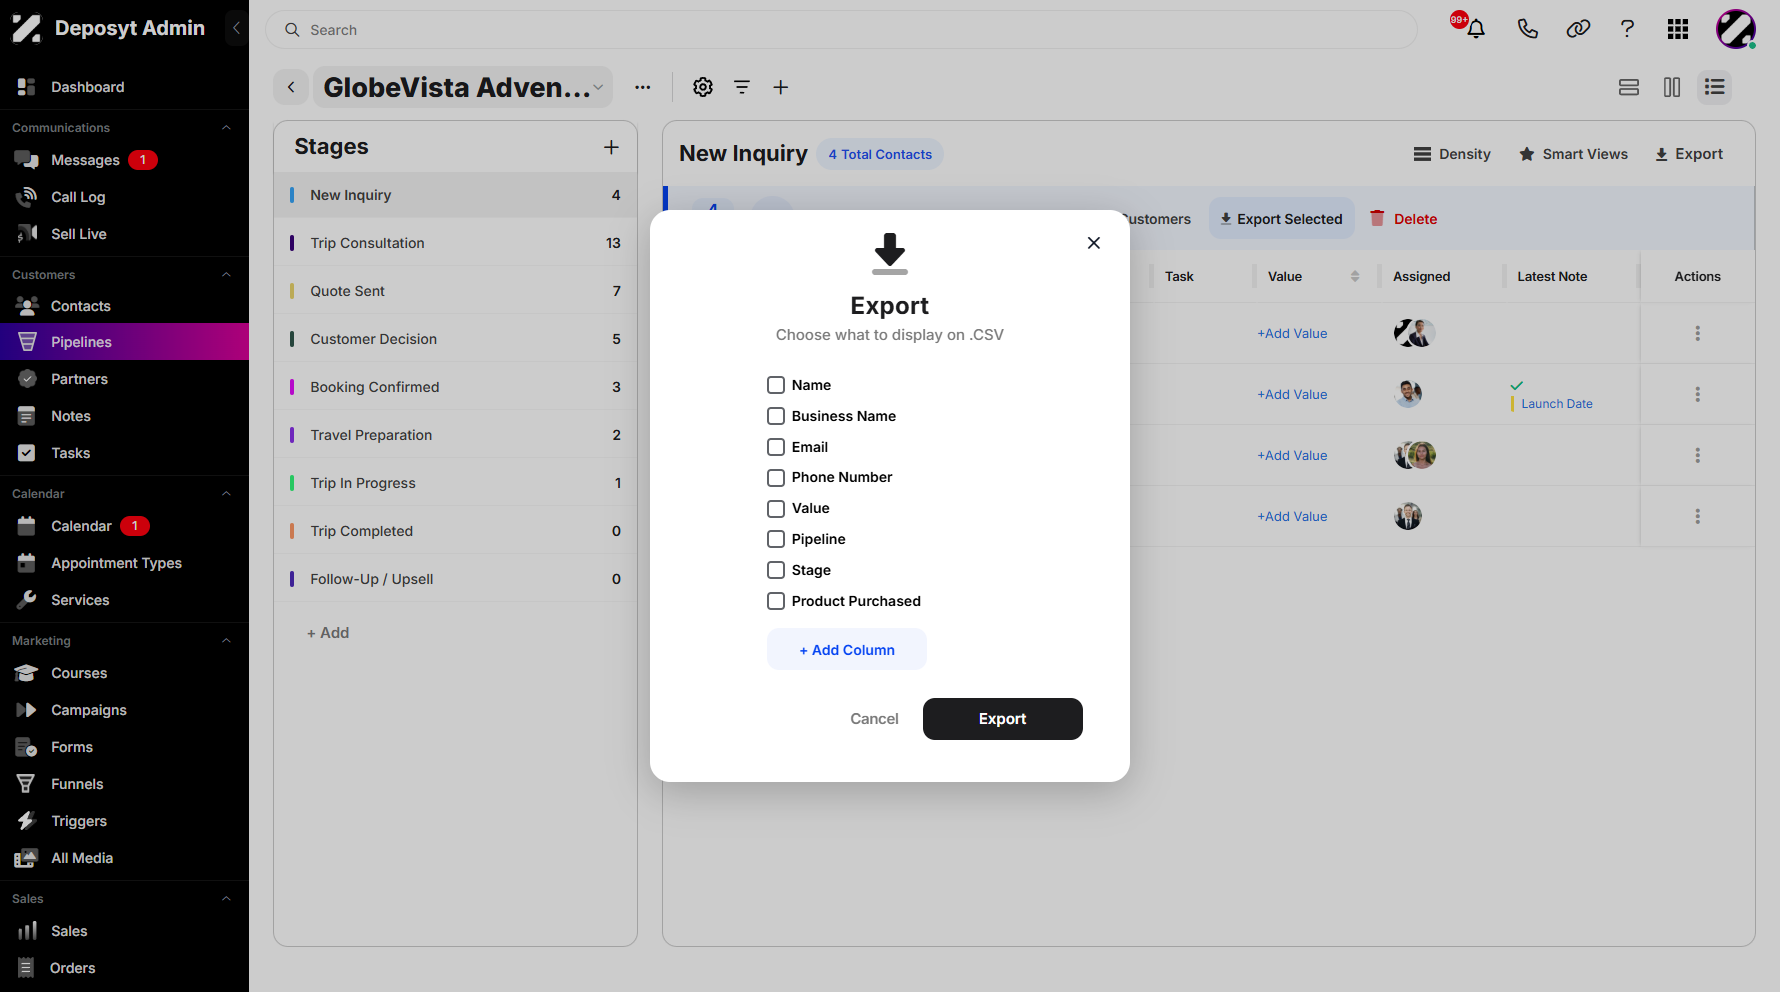Click Cancel in the Export dialog
The height and width of the screenshot is (992, 1780).
[874, 719]
